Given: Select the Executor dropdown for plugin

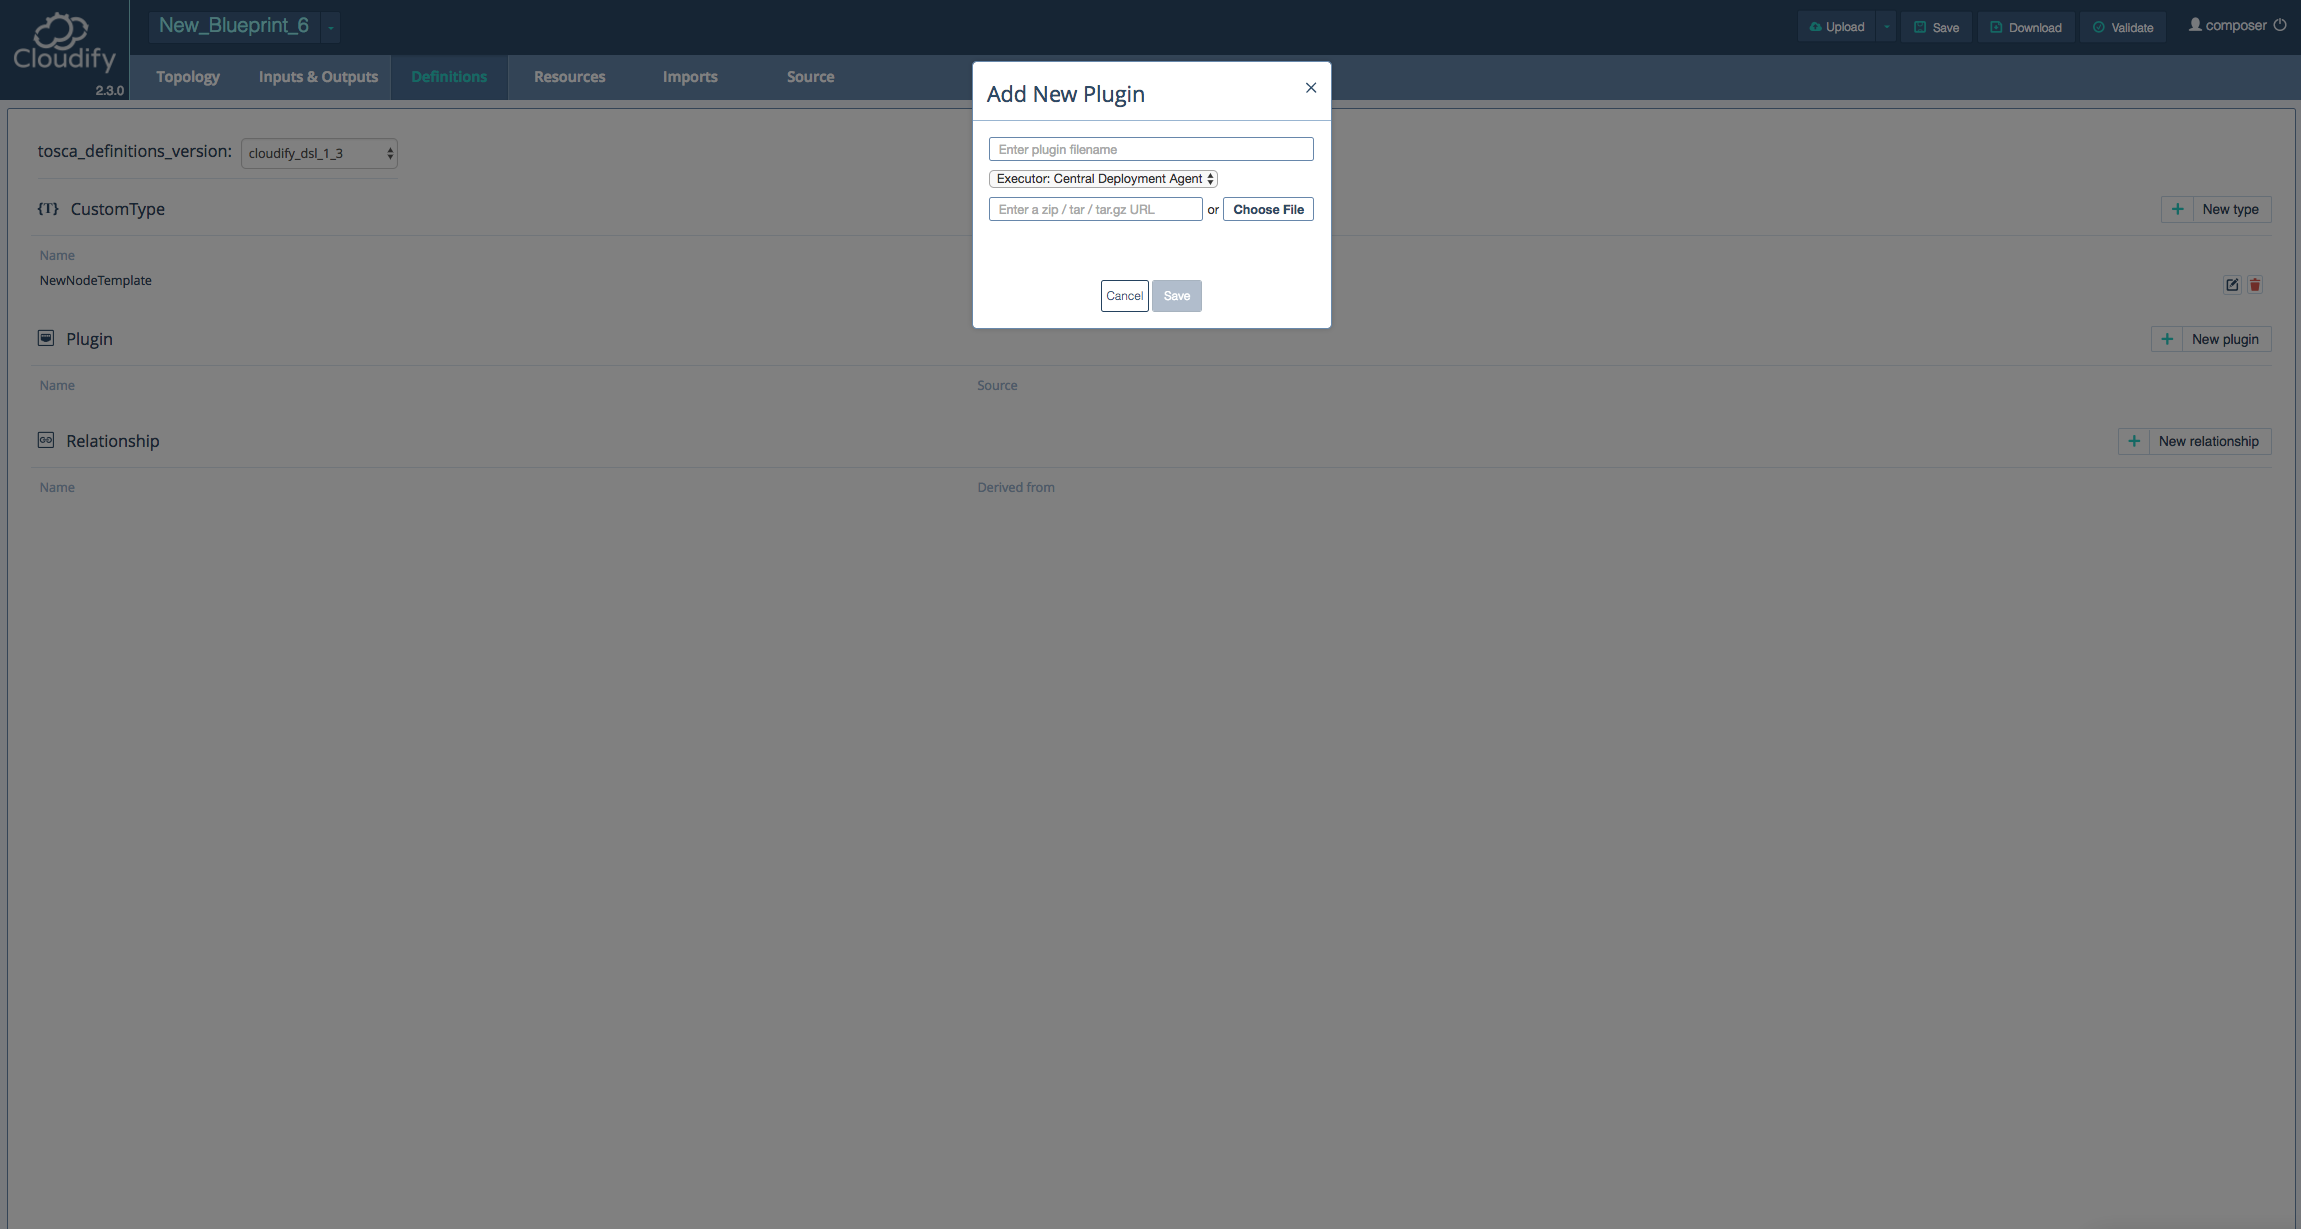Looking at the screenshot, I should point(1102,178).
